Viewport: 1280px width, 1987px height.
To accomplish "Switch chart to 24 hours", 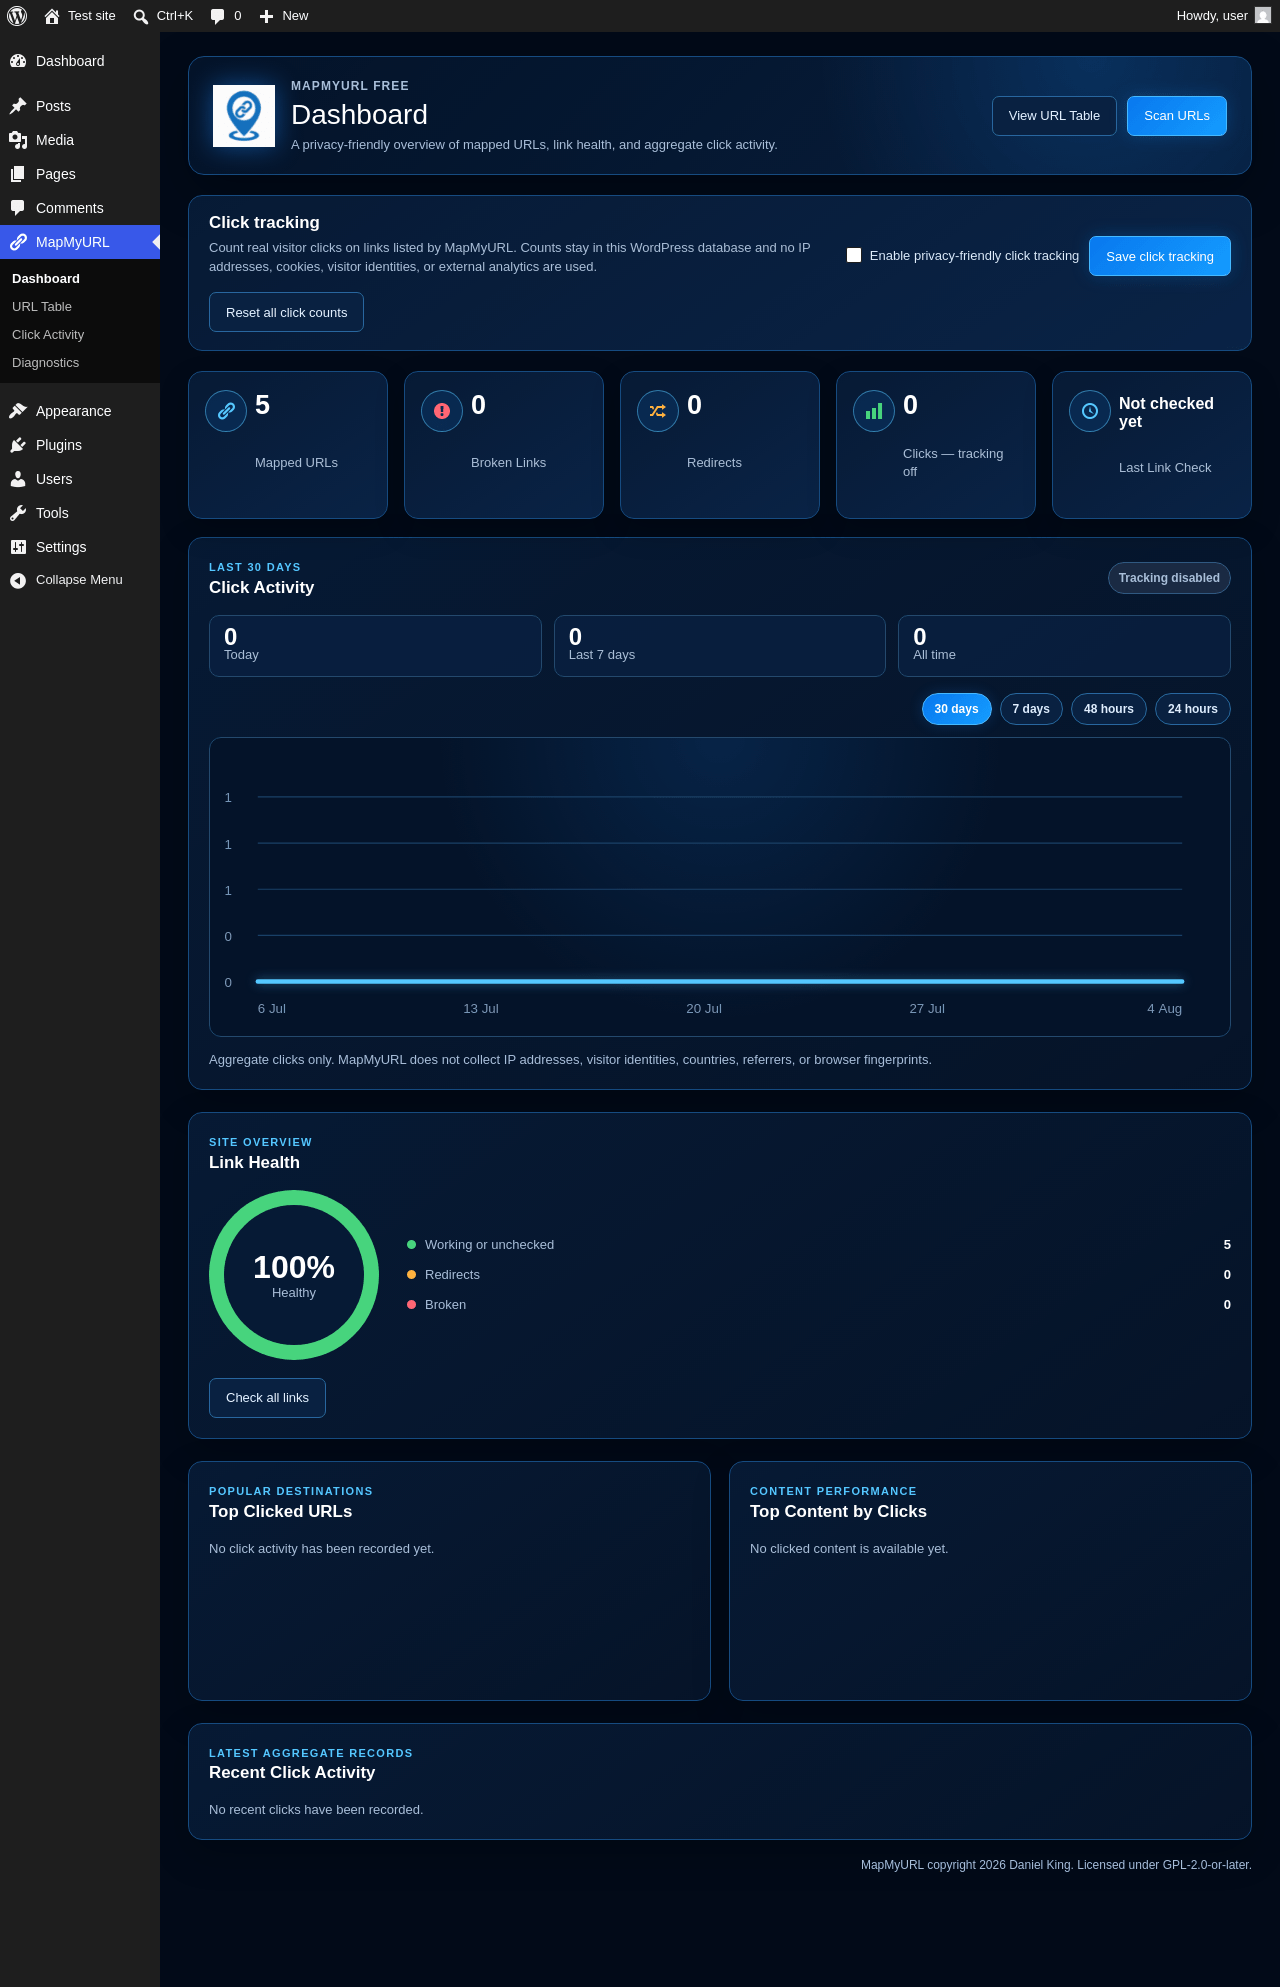I will (x=1193, y=709).
